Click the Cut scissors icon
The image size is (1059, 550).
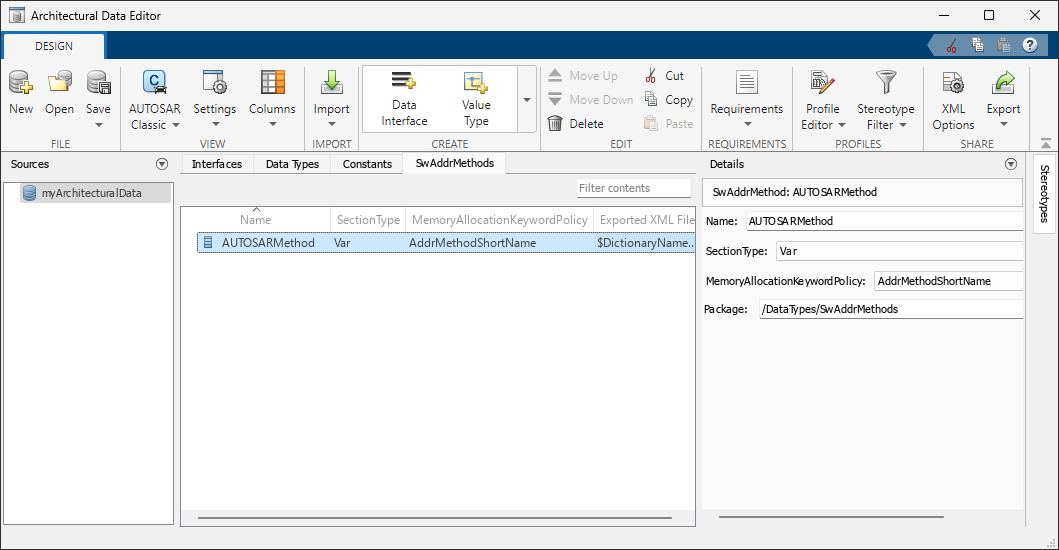click(x=651, y=76)
